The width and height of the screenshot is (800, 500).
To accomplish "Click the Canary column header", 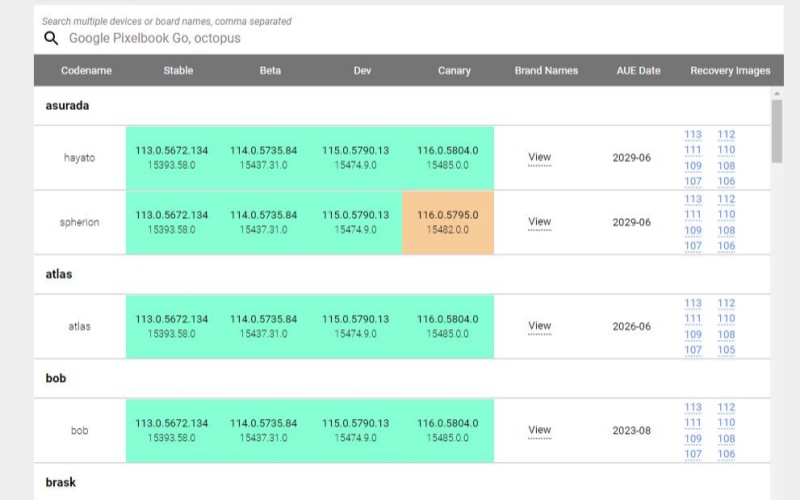I will [x=454, y=71].
